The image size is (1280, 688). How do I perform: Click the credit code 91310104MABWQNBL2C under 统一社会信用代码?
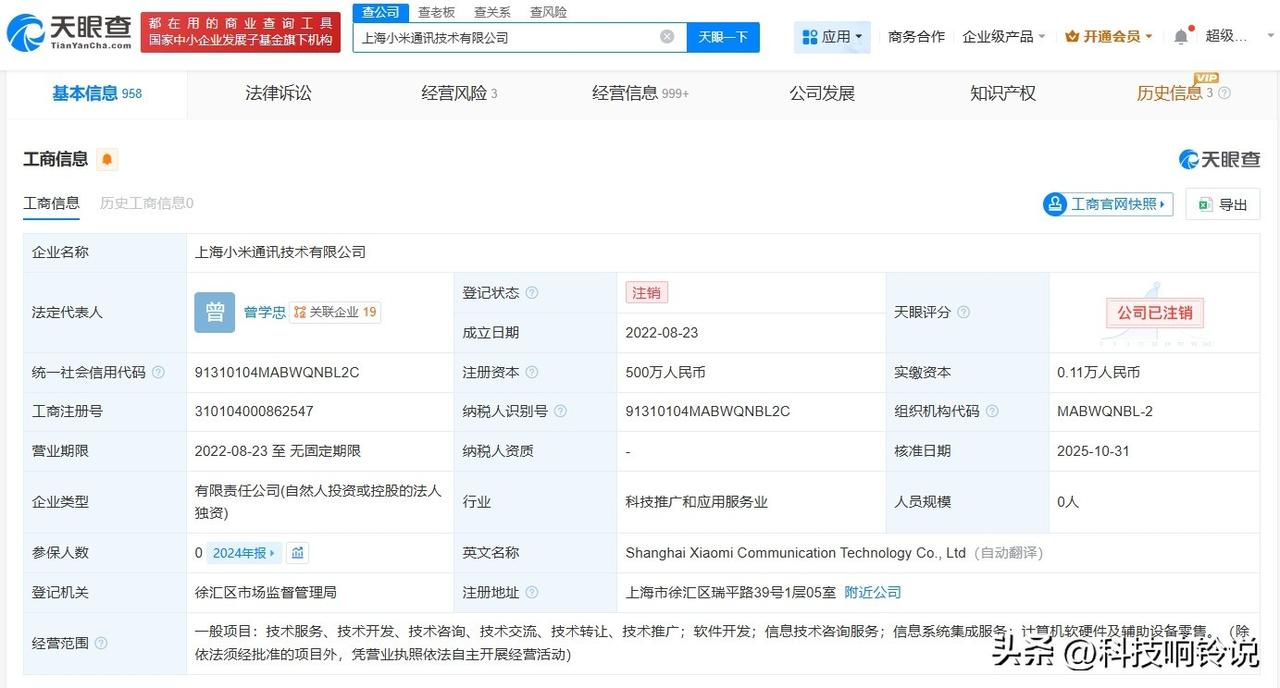(x=277, y=372)
